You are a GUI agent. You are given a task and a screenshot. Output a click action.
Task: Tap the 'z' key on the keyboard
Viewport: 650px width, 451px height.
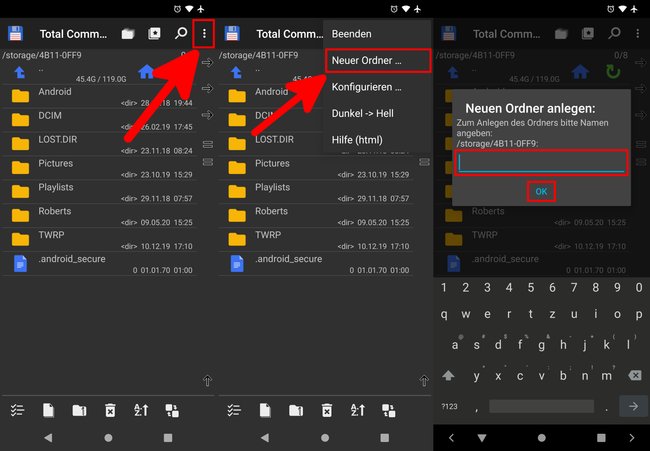tap(552, 315)
